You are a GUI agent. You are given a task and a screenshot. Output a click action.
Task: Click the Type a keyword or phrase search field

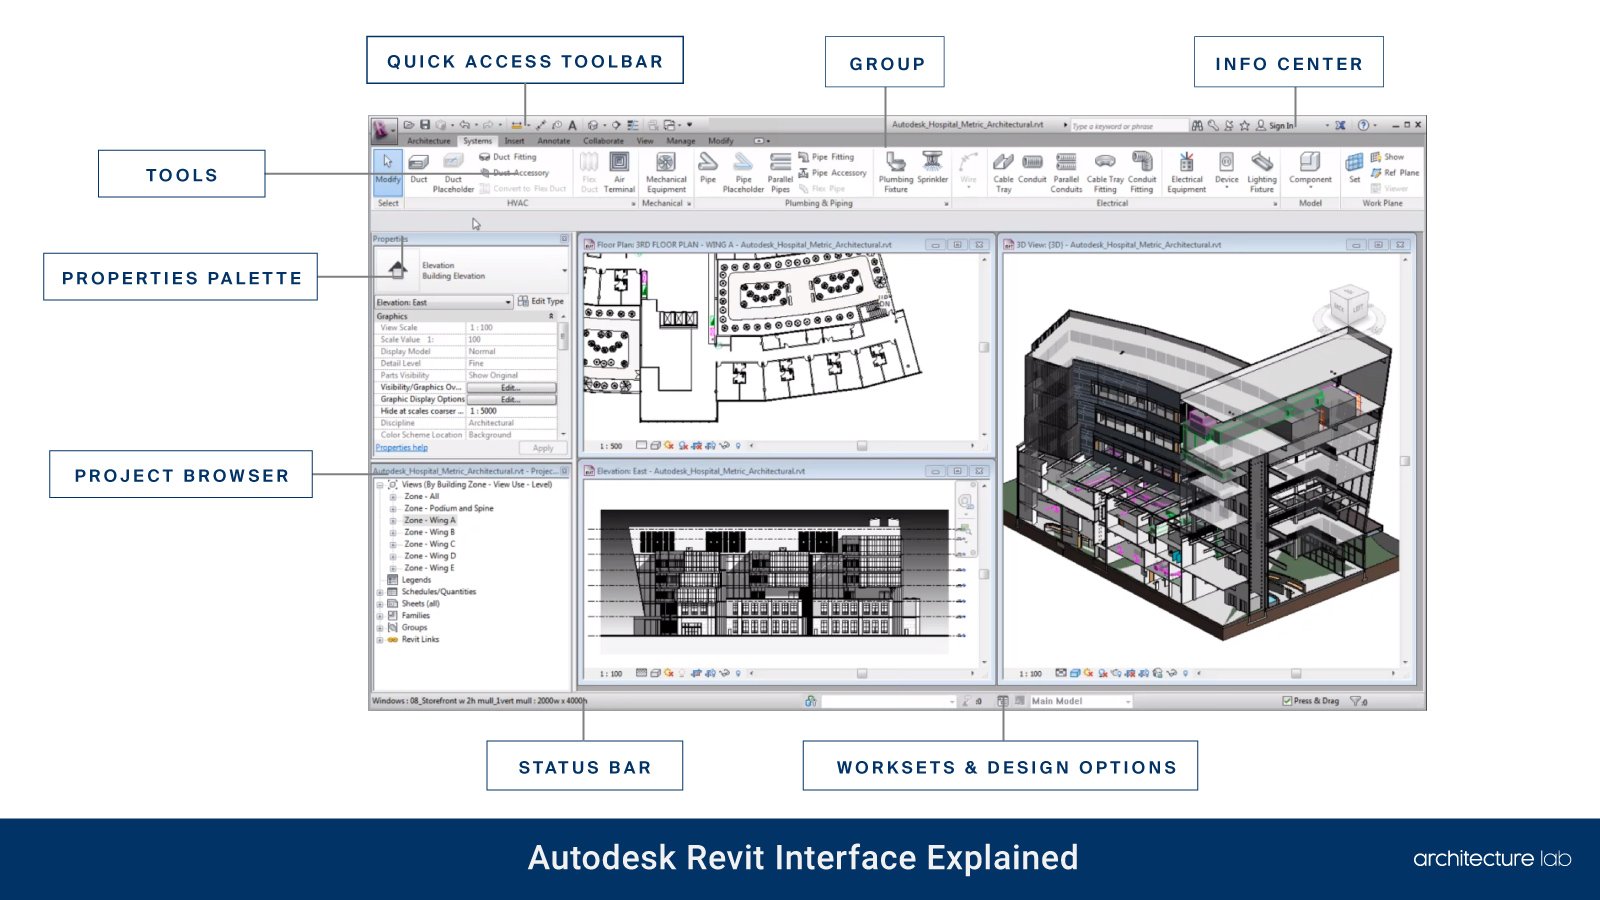click(x=1128, y=126)
